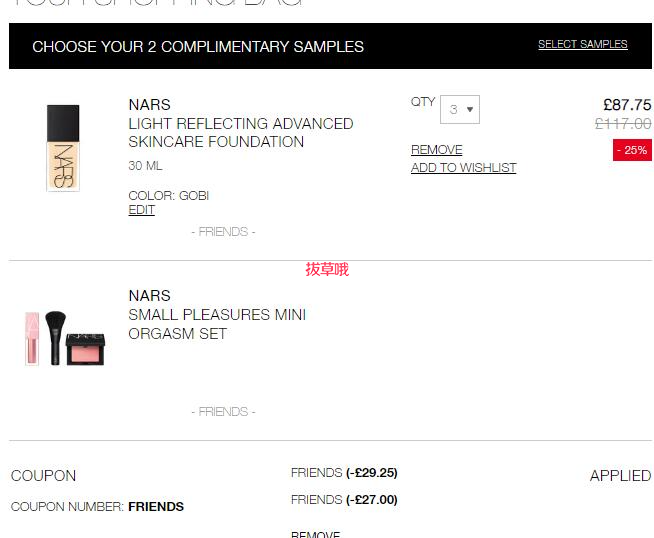Viewport: 654px width, 538px height.
Task: Click the red -25% discount badge
Action: (632, 150)
